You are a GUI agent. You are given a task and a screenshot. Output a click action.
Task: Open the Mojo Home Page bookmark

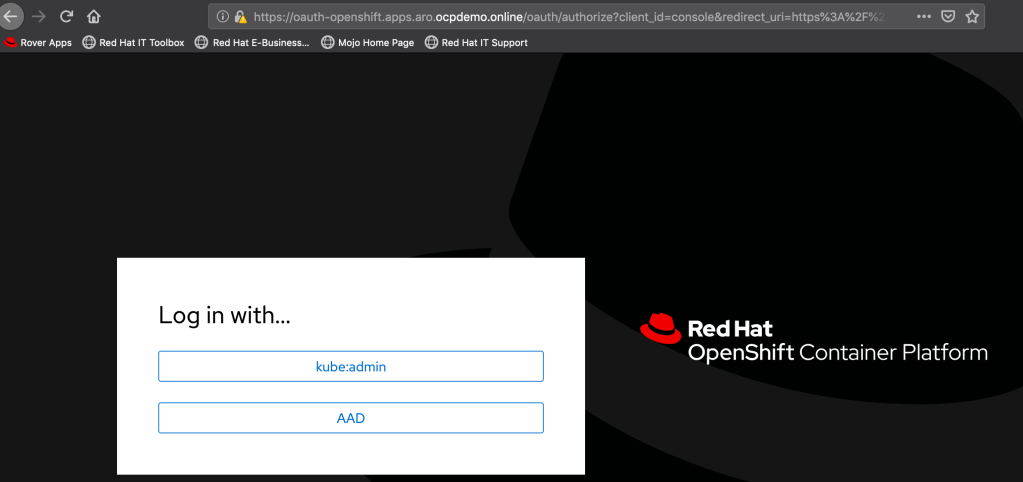click(367, 43)
